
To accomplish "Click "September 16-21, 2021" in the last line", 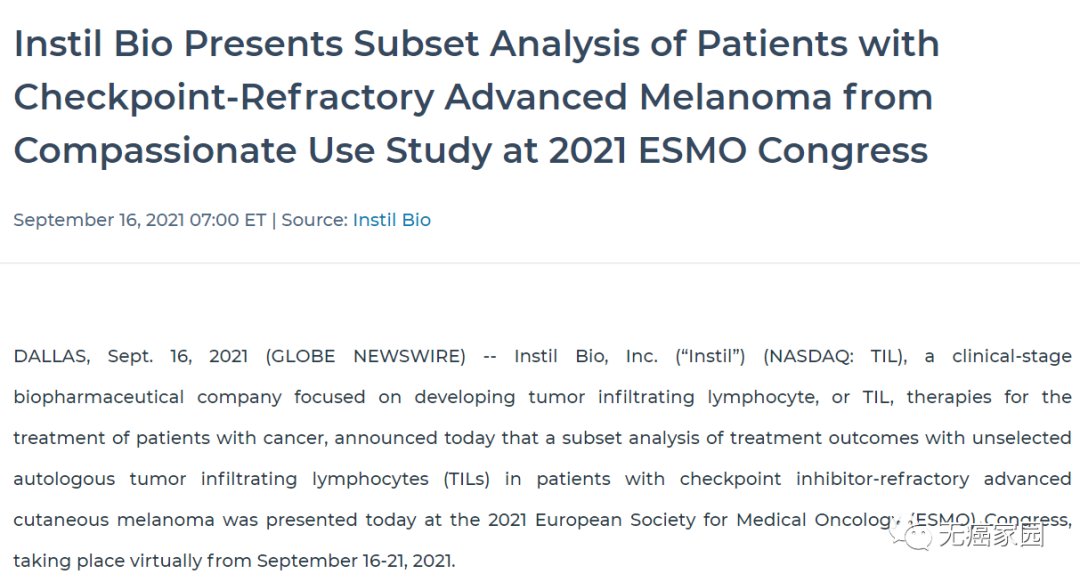I will point(355,561).
